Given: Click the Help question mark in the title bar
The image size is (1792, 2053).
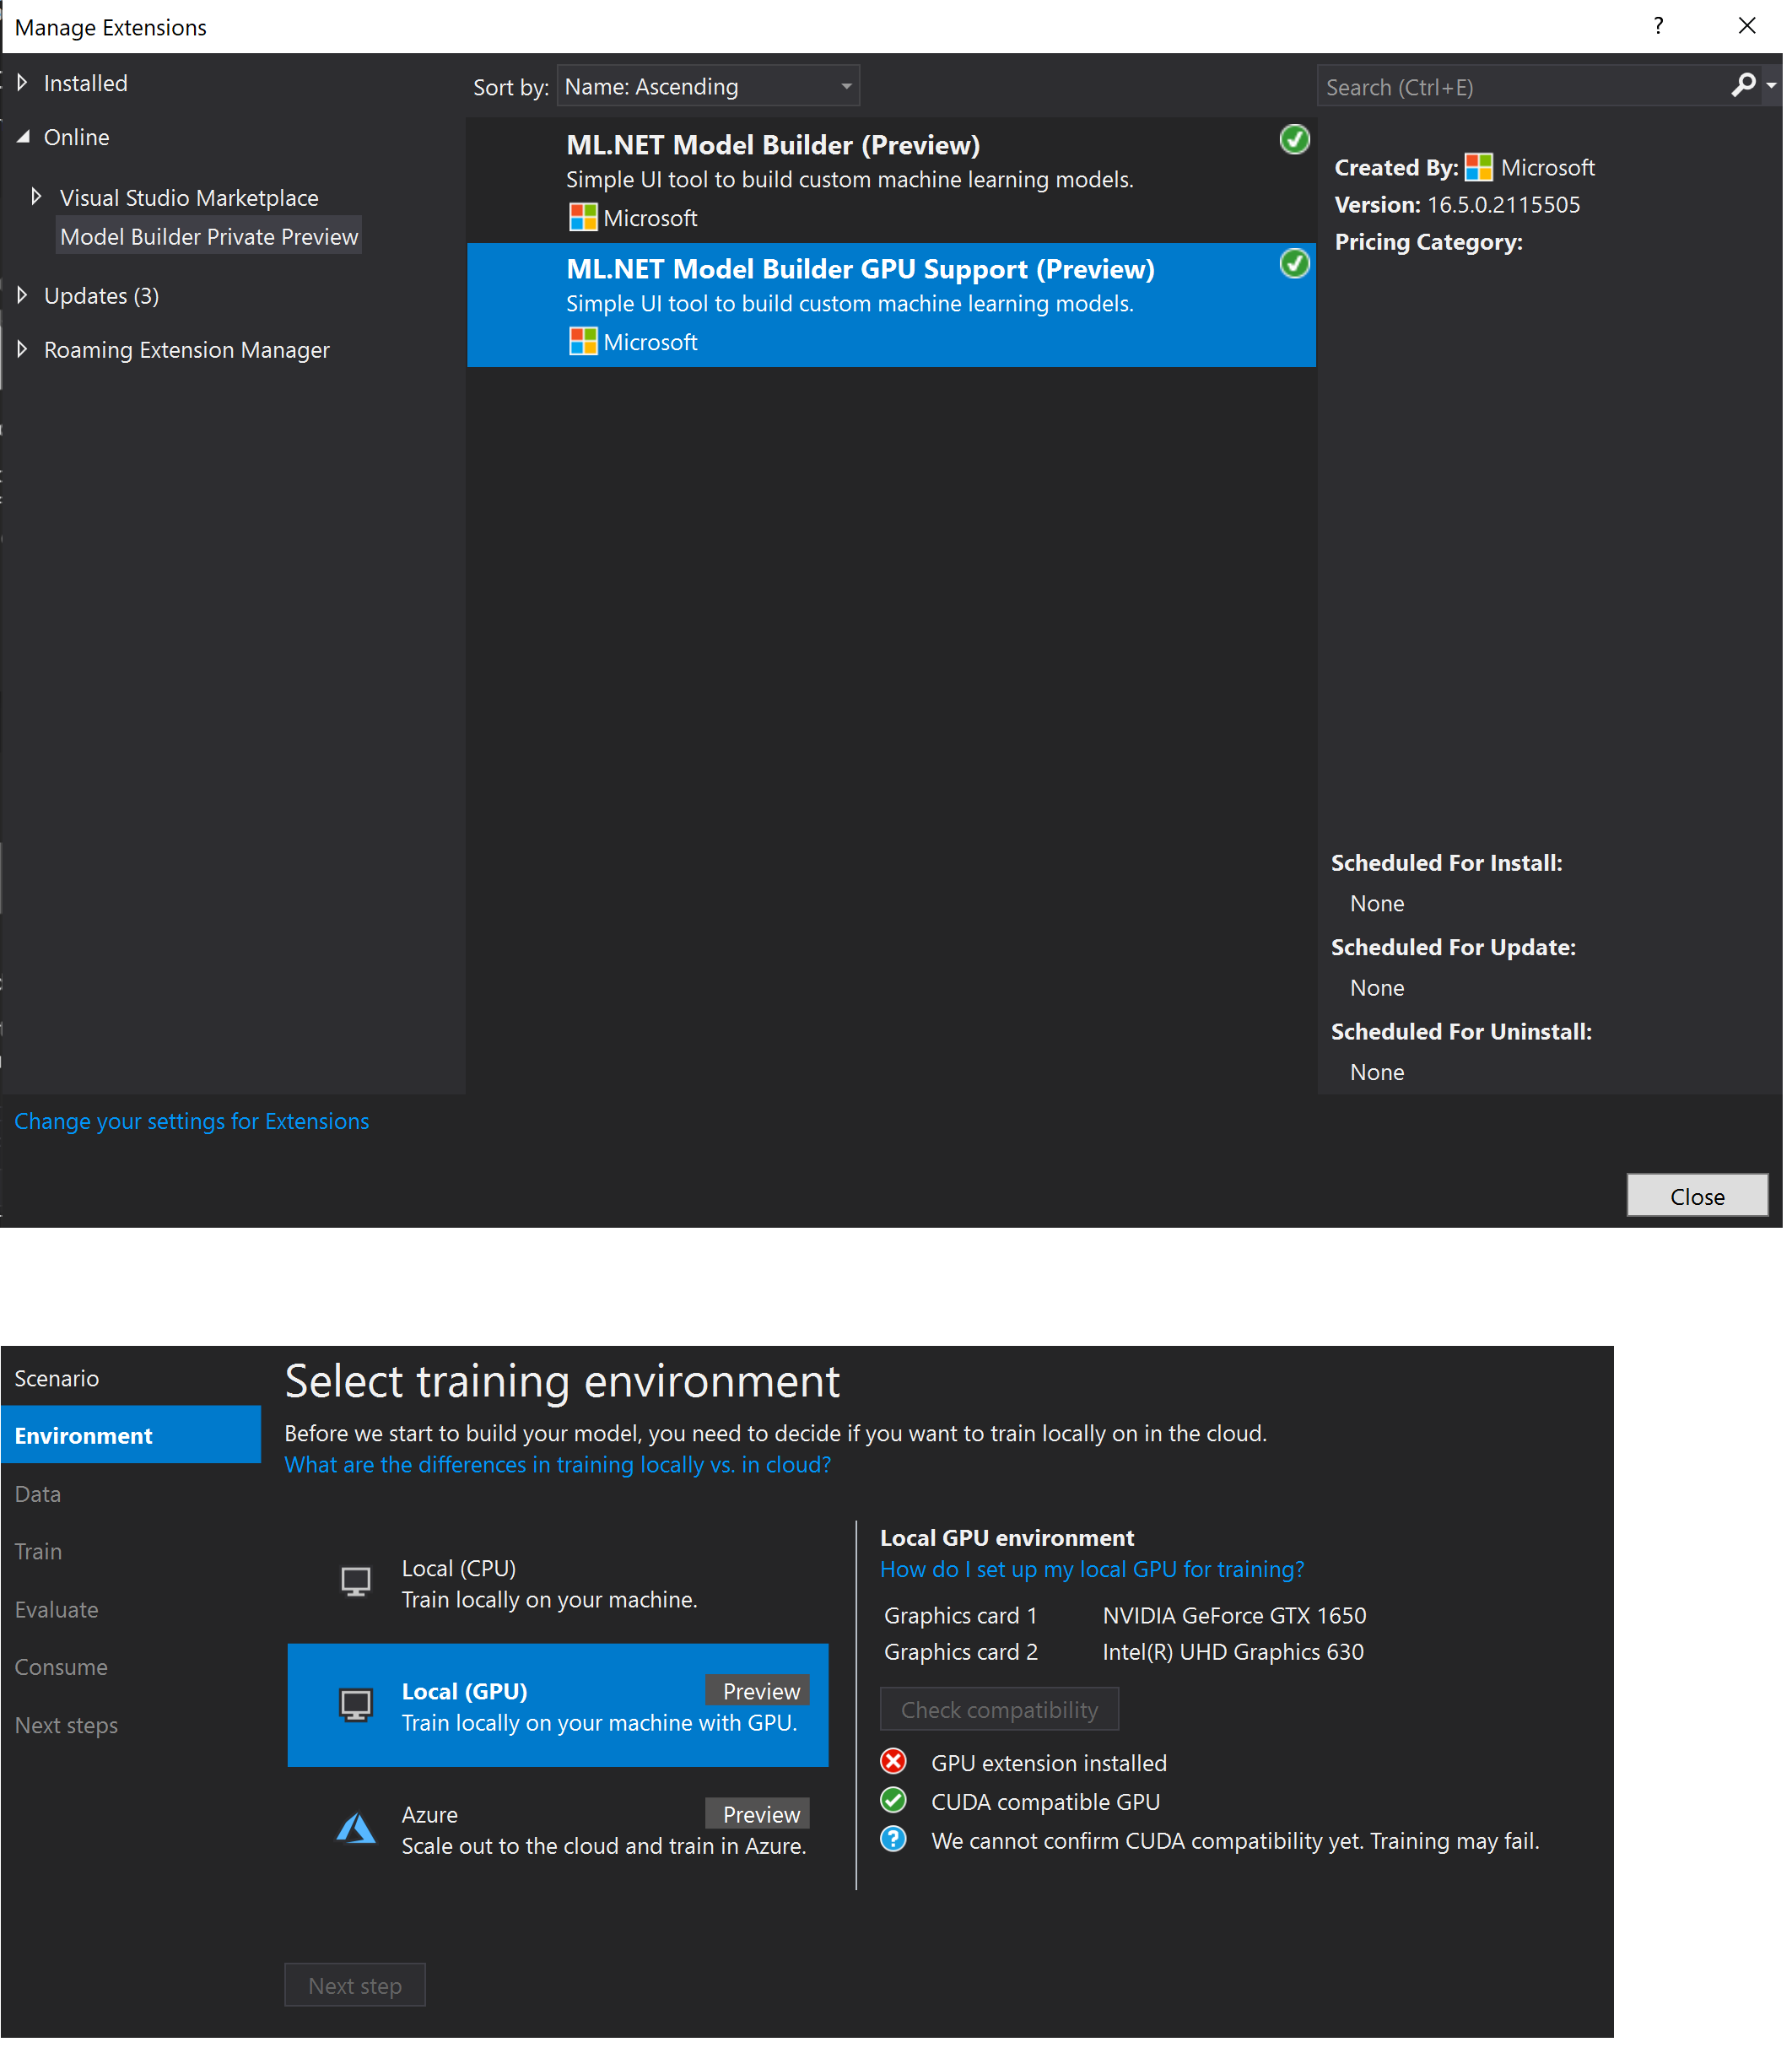Looking at the screenshot, I should pyautogui.click(x=1658, y=26).
